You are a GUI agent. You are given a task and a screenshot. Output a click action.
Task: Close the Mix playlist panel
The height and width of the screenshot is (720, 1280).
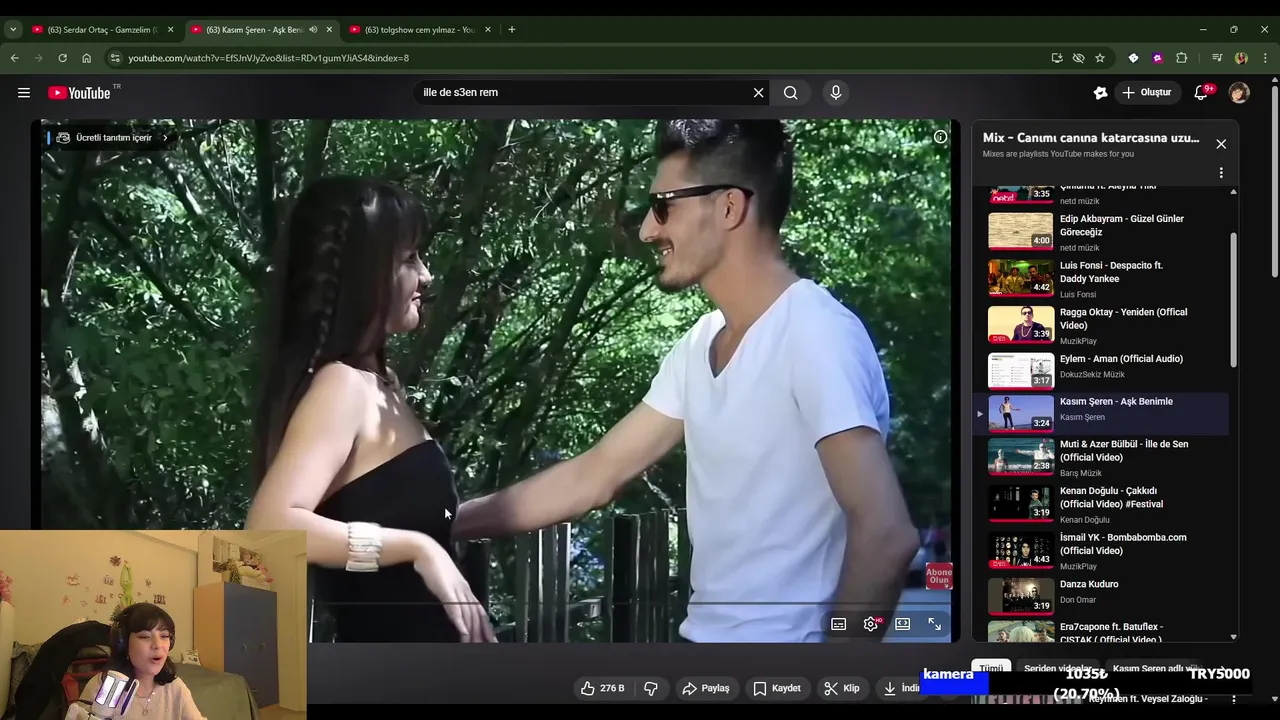point(1221,144)
